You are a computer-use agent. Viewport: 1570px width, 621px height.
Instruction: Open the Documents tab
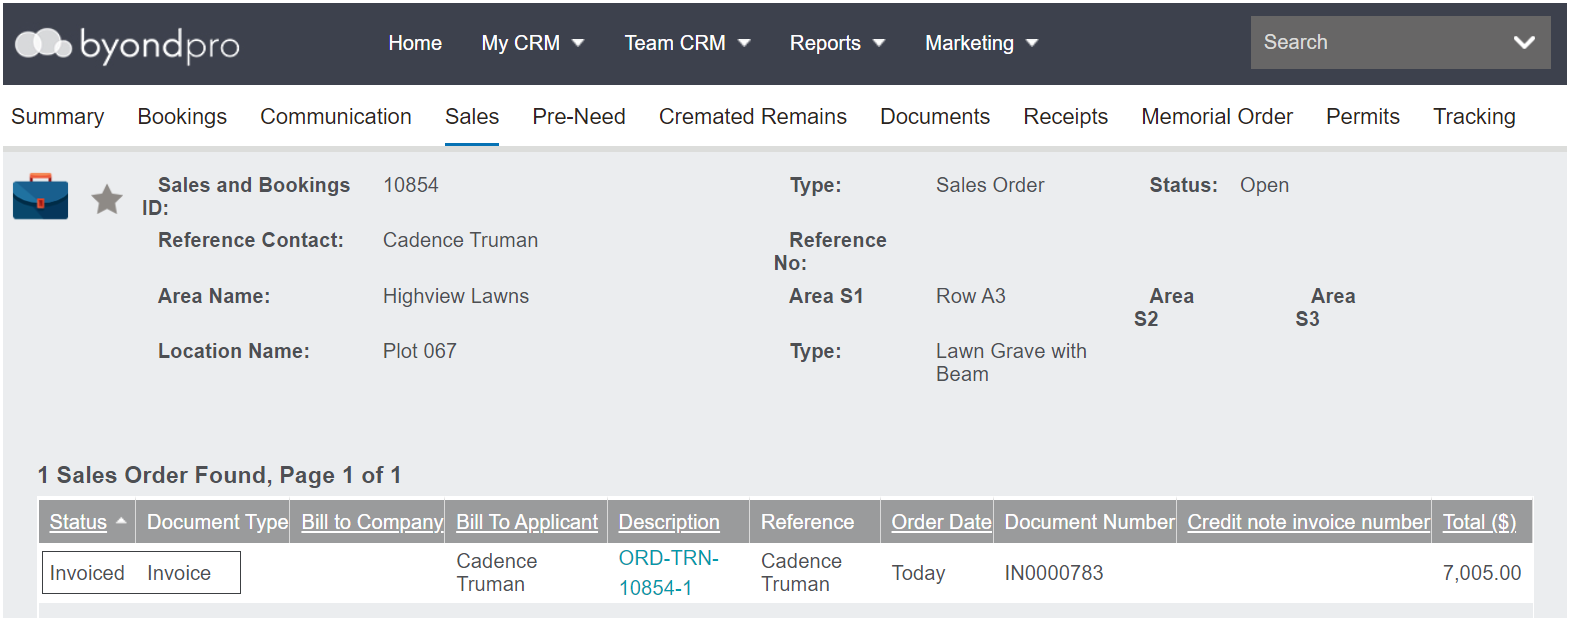(x=935, y=117)
